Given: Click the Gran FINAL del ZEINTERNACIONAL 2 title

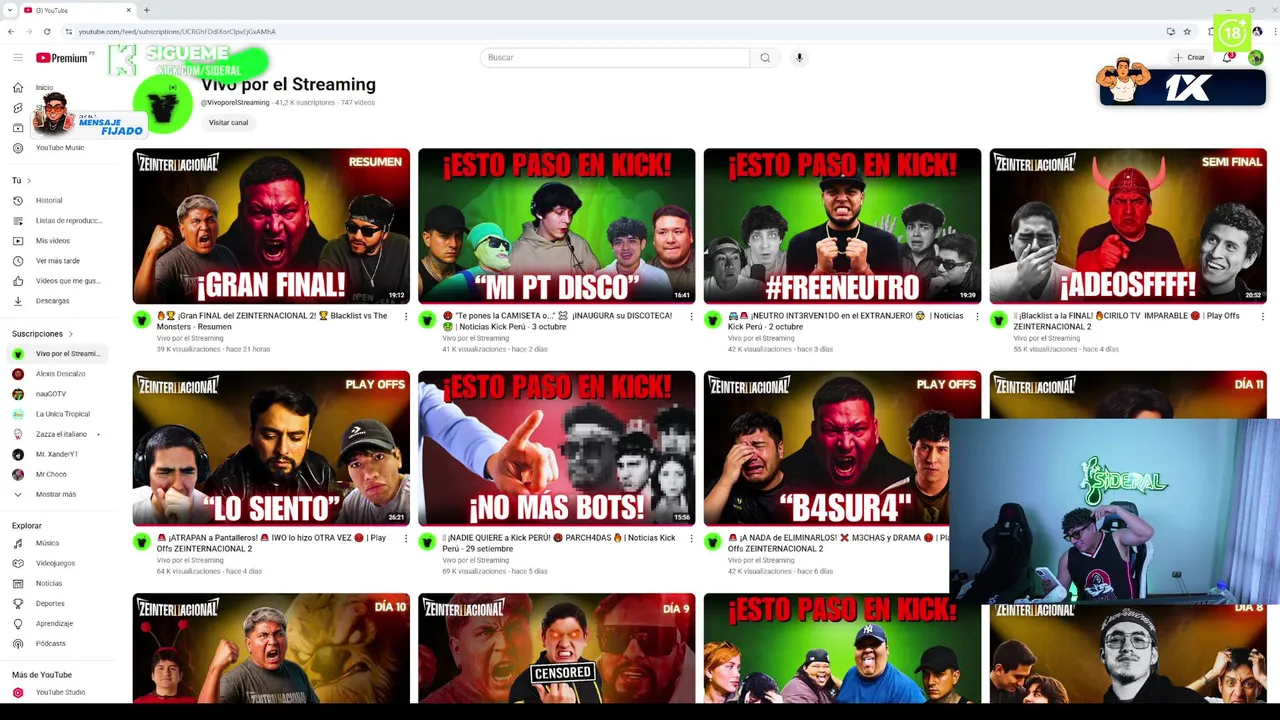Looking at the screenshot, I should coord(272,321).
